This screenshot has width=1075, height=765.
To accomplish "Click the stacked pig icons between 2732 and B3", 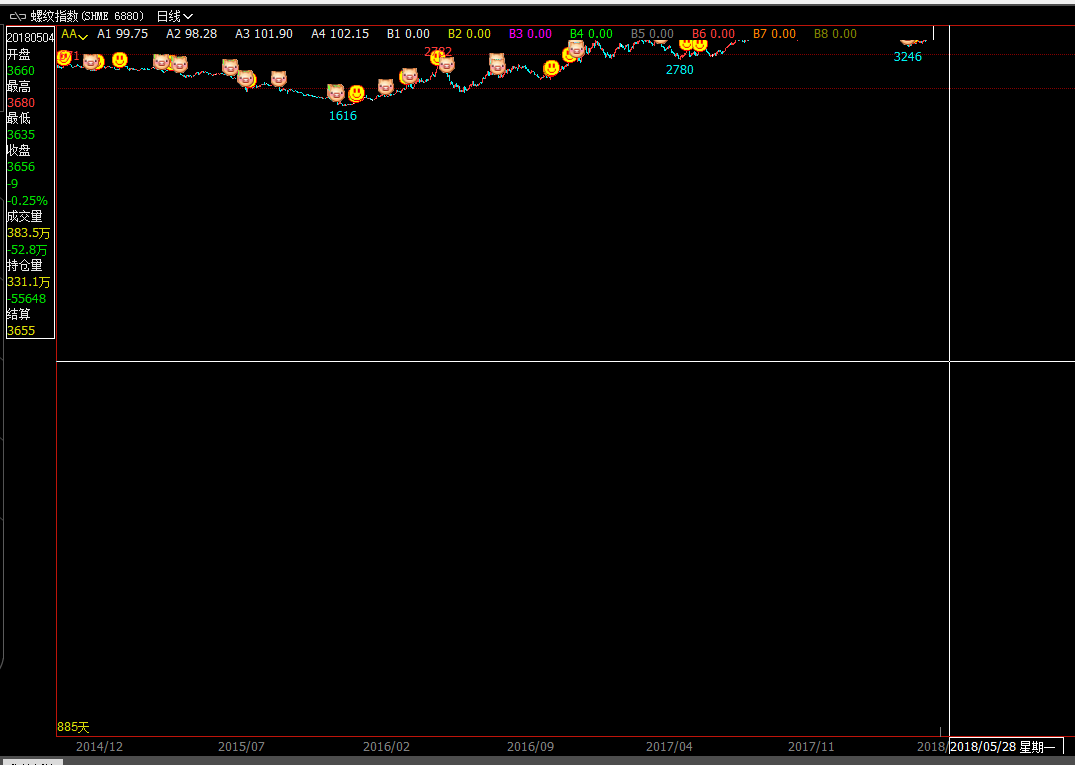I will (x=497, y=64).
